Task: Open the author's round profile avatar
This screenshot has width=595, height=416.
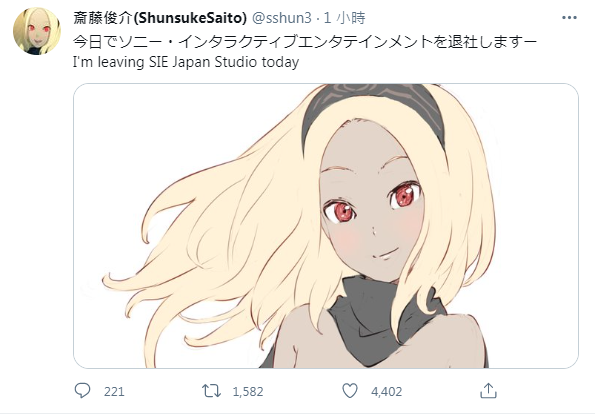Action: [x=37, y=31]
